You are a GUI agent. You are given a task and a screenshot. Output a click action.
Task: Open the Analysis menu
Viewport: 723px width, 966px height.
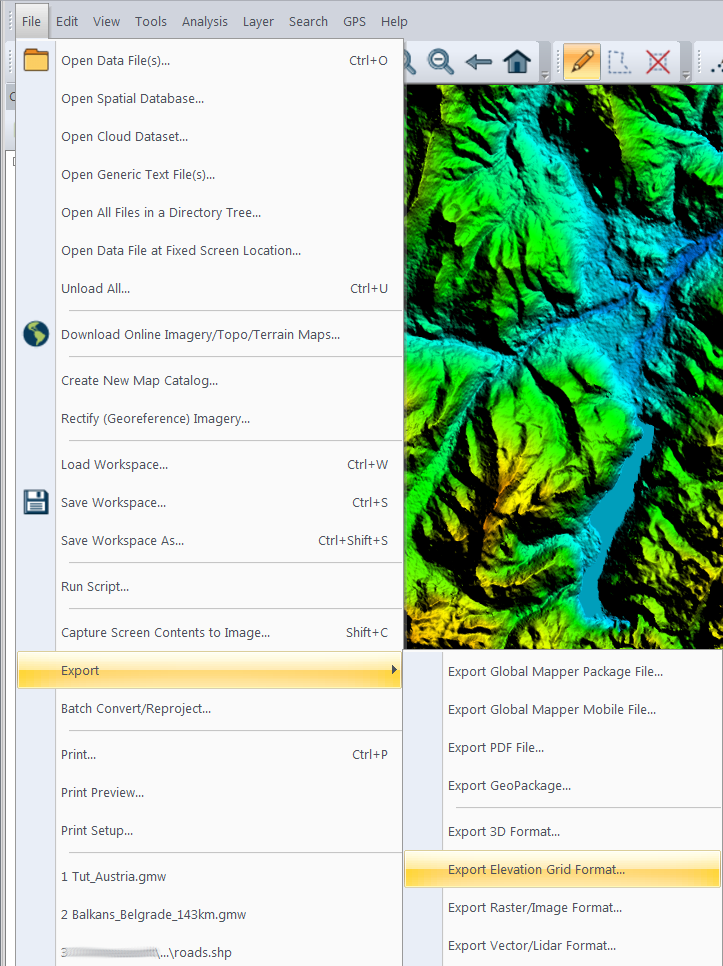(x=204, y=21)
